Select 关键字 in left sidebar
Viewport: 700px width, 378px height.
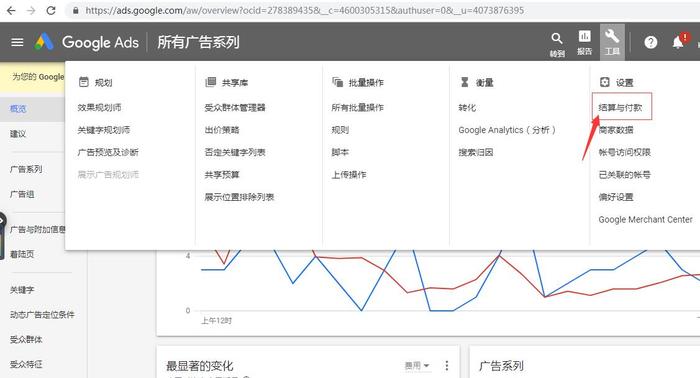[22, 290]
